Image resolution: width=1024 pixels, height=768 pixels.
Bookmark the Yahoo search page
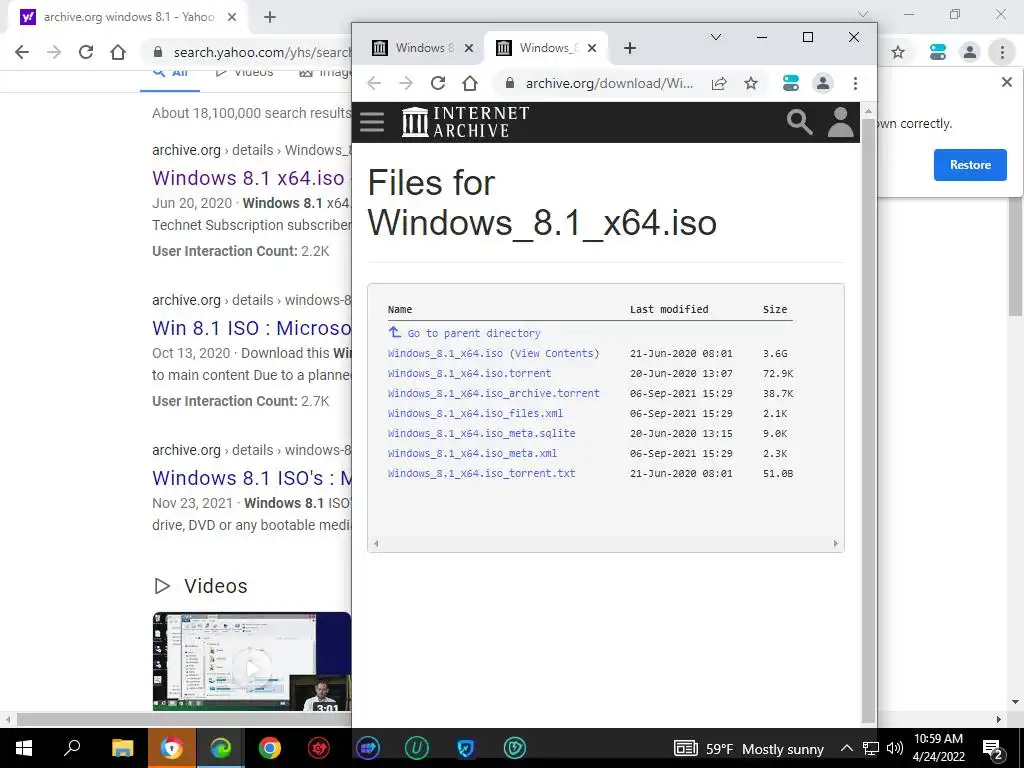click(898, 52)
